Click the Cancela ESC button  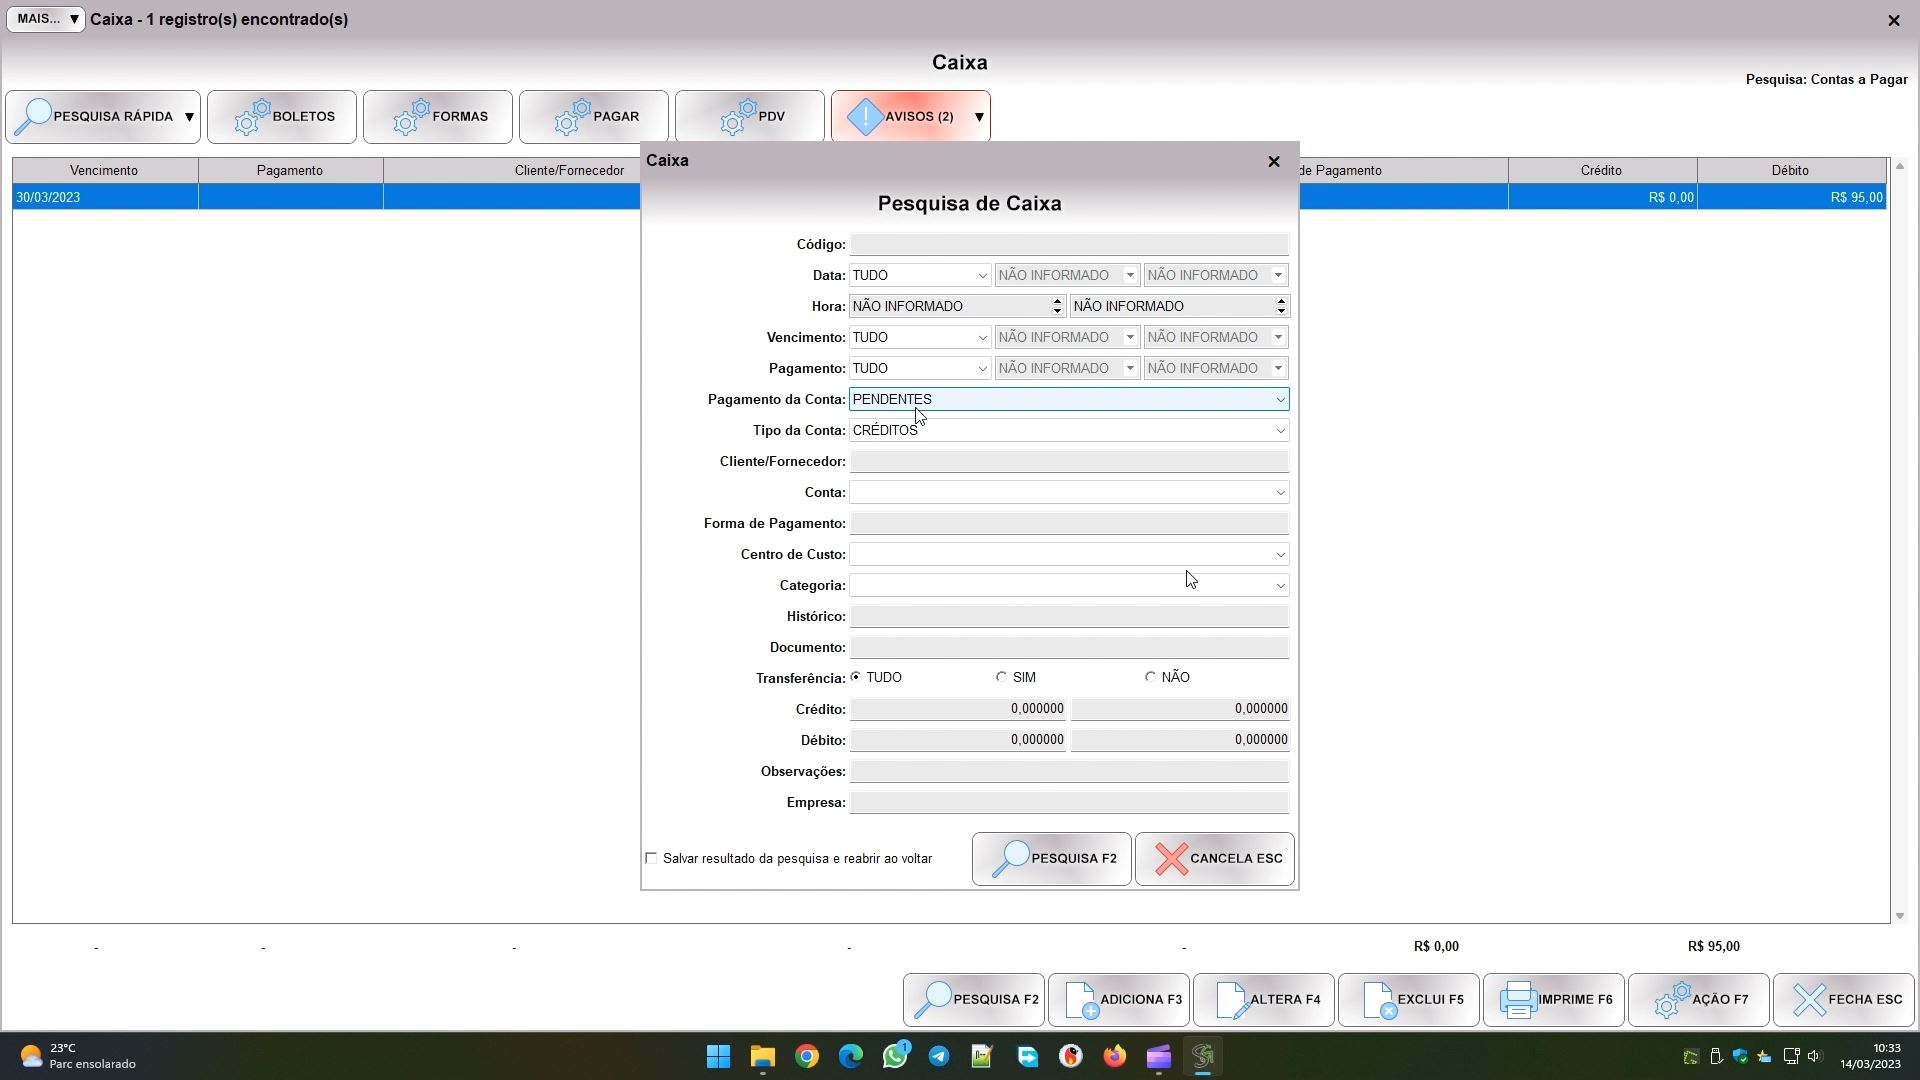coord(1214,859)
